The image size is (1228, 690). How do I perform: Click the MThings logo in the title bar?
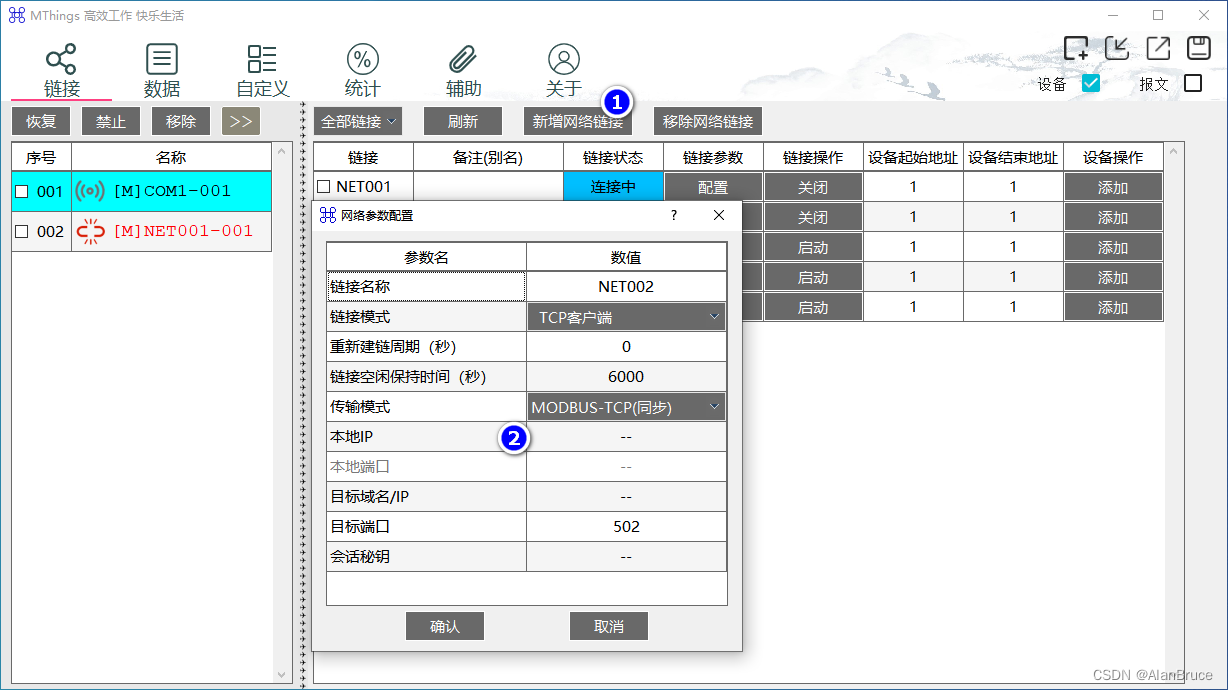[x=17, y=16]
